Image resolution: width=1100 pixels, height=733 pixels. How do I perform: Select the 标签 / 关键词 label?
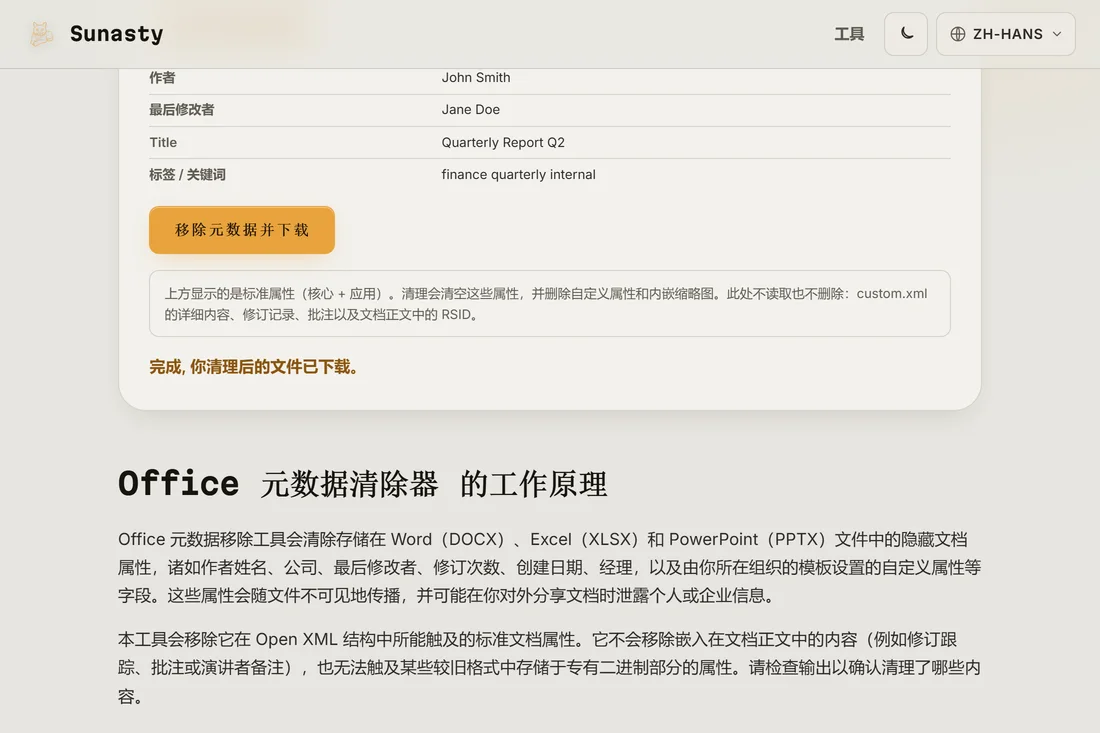pos(187,175)
